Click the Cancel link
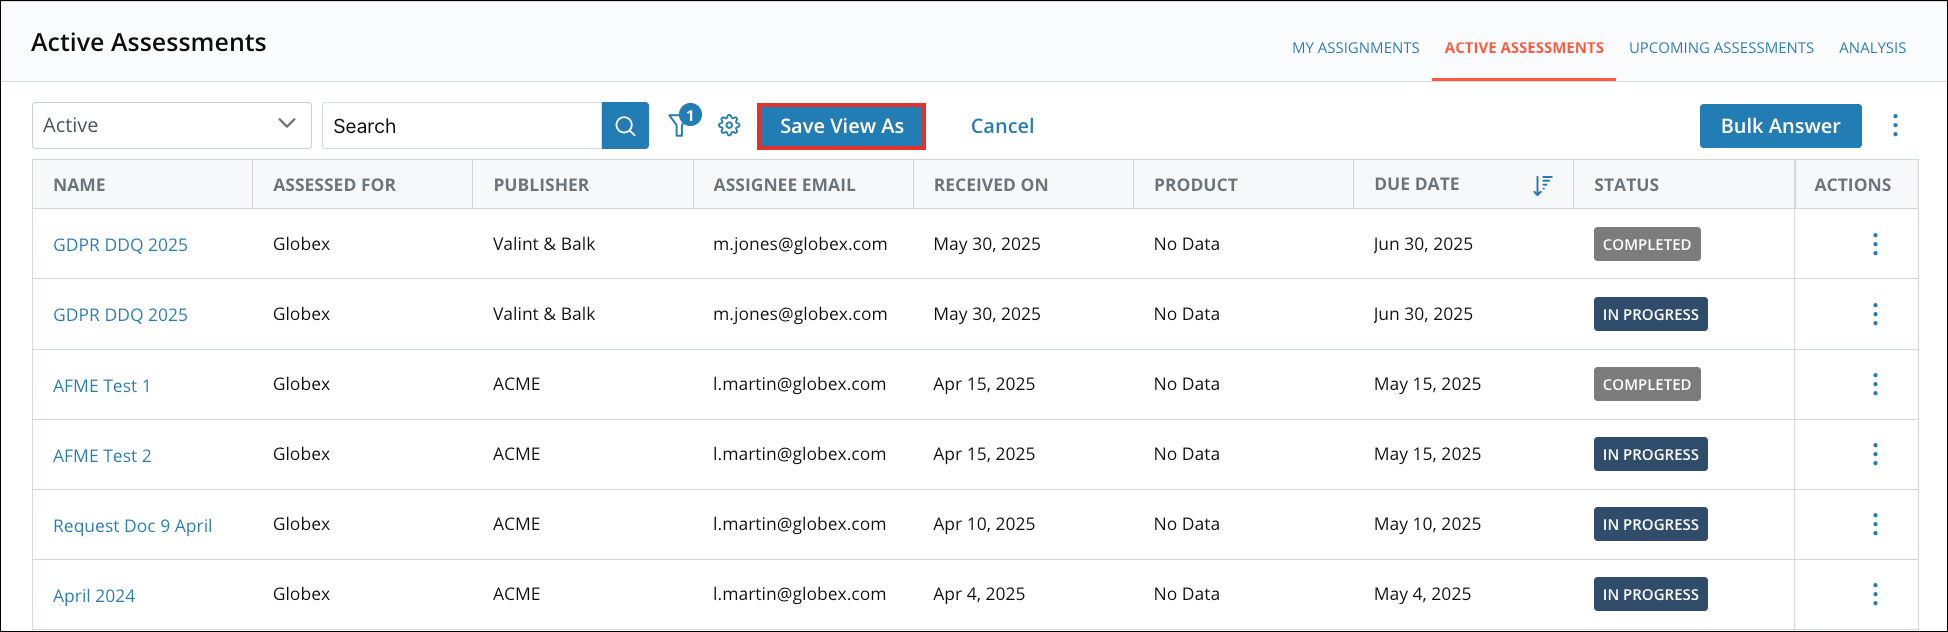The image size is (1948, 632). 1002,126
